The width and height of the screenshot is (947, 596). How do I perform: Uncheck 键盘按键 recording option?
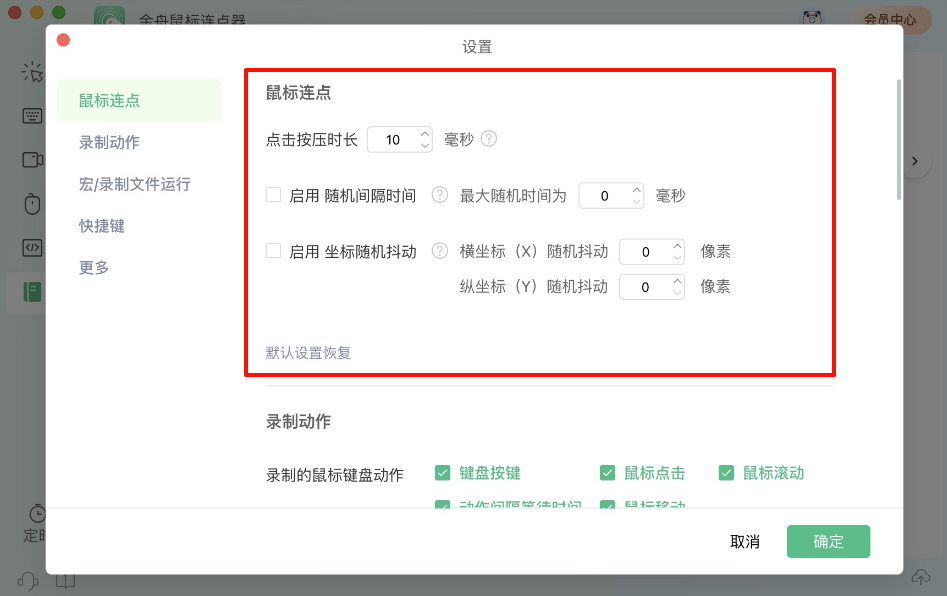443,473
